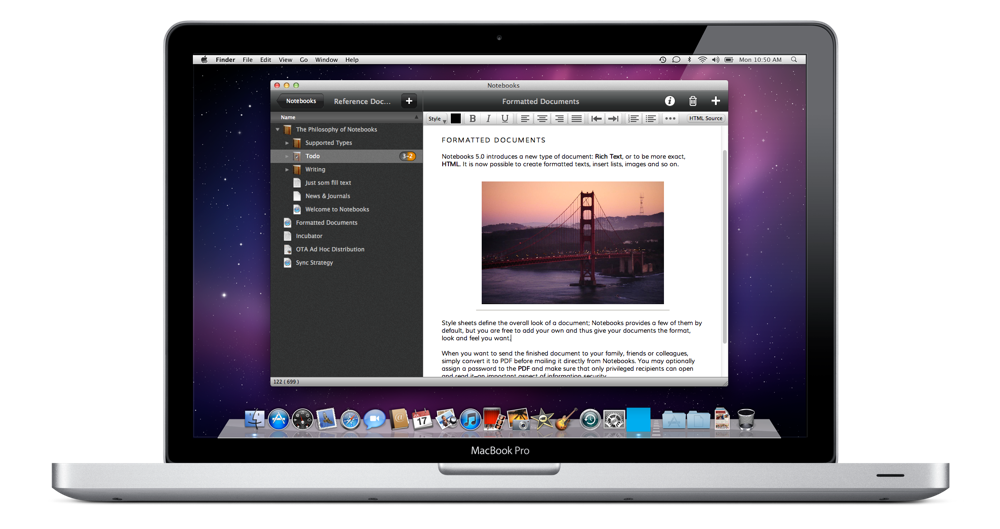Image resolution: width=1000 pixels, height=529 pixels.
Task: Select the Sync Strategy document
Action: point(315,263)
